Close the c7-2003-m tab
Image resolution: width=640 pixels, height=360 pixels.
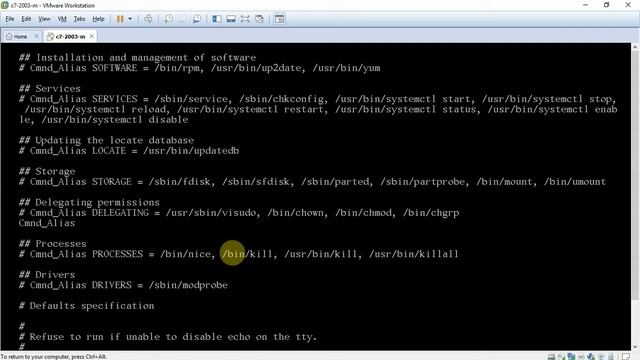point(92,36)
